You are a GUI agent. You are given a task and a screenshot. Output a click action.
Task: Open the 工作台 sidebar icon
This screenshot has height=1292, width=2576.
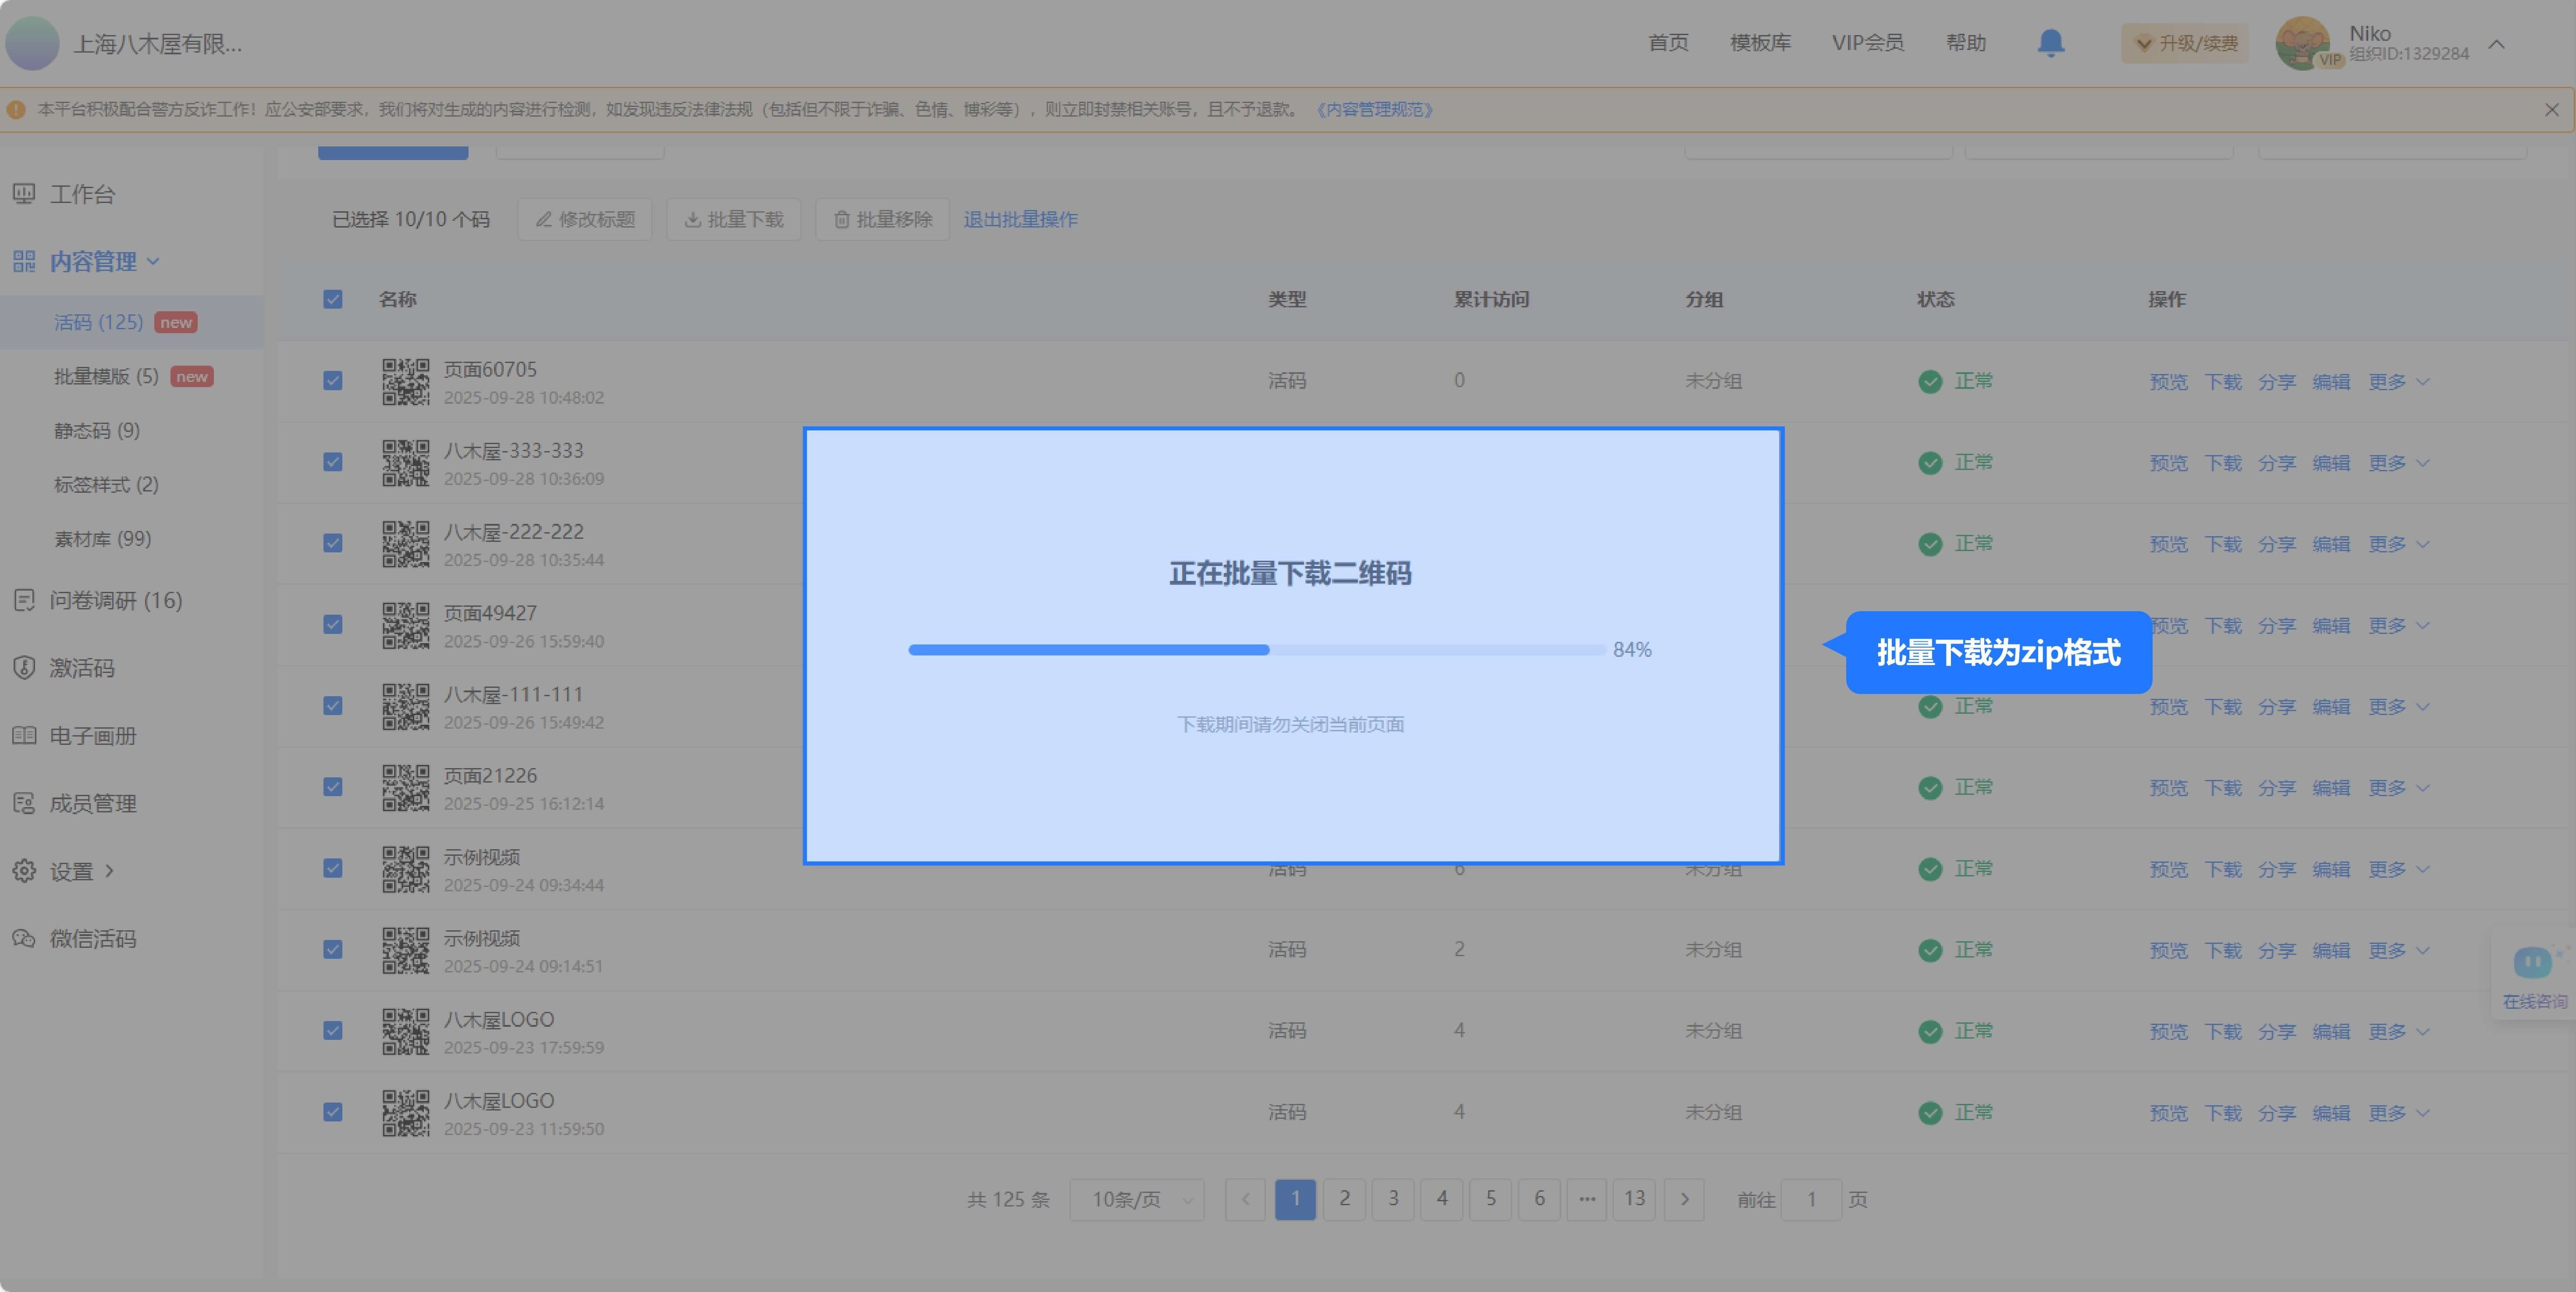(24, 194)
